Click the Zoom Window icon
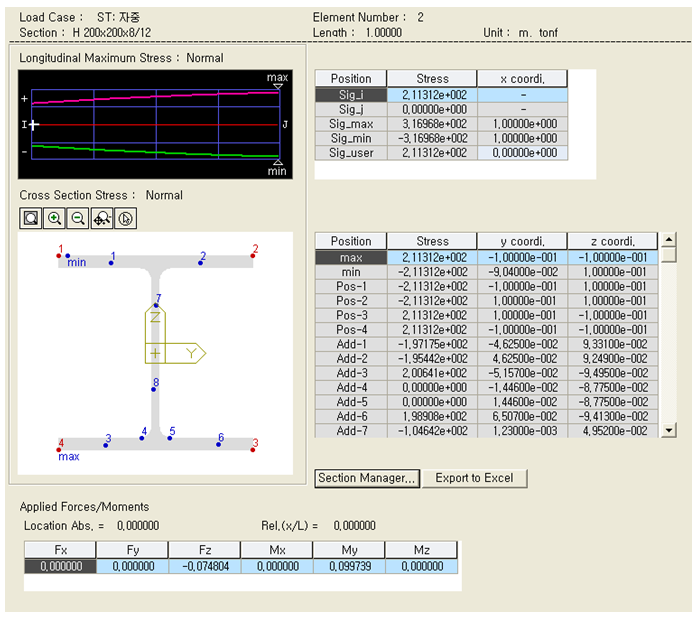 31,218
